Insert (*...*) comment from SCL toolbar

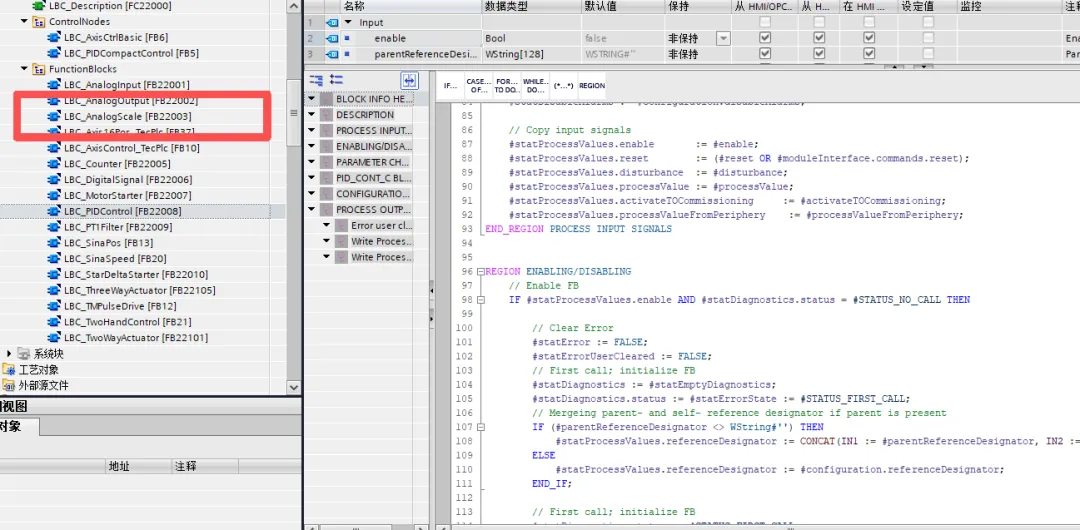(561, 86)
